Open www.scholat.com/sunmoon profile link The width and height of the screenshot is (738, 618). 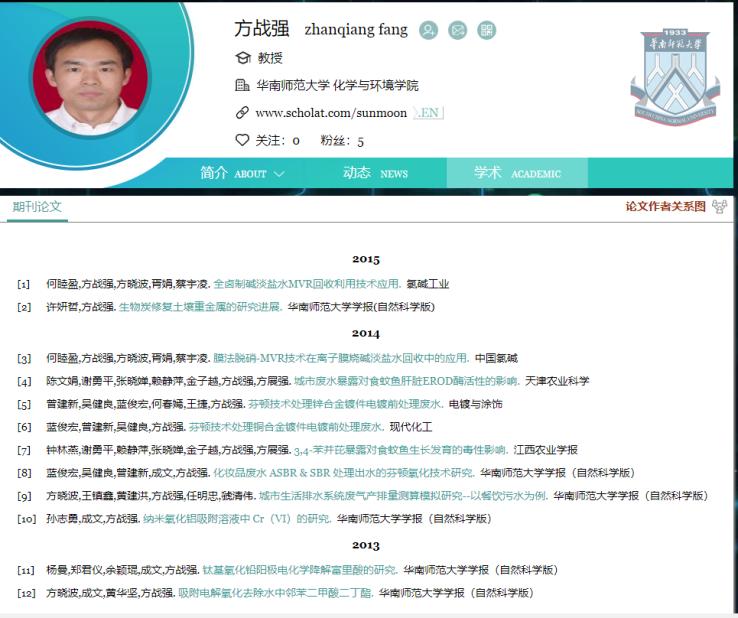[x=331, y=113]
